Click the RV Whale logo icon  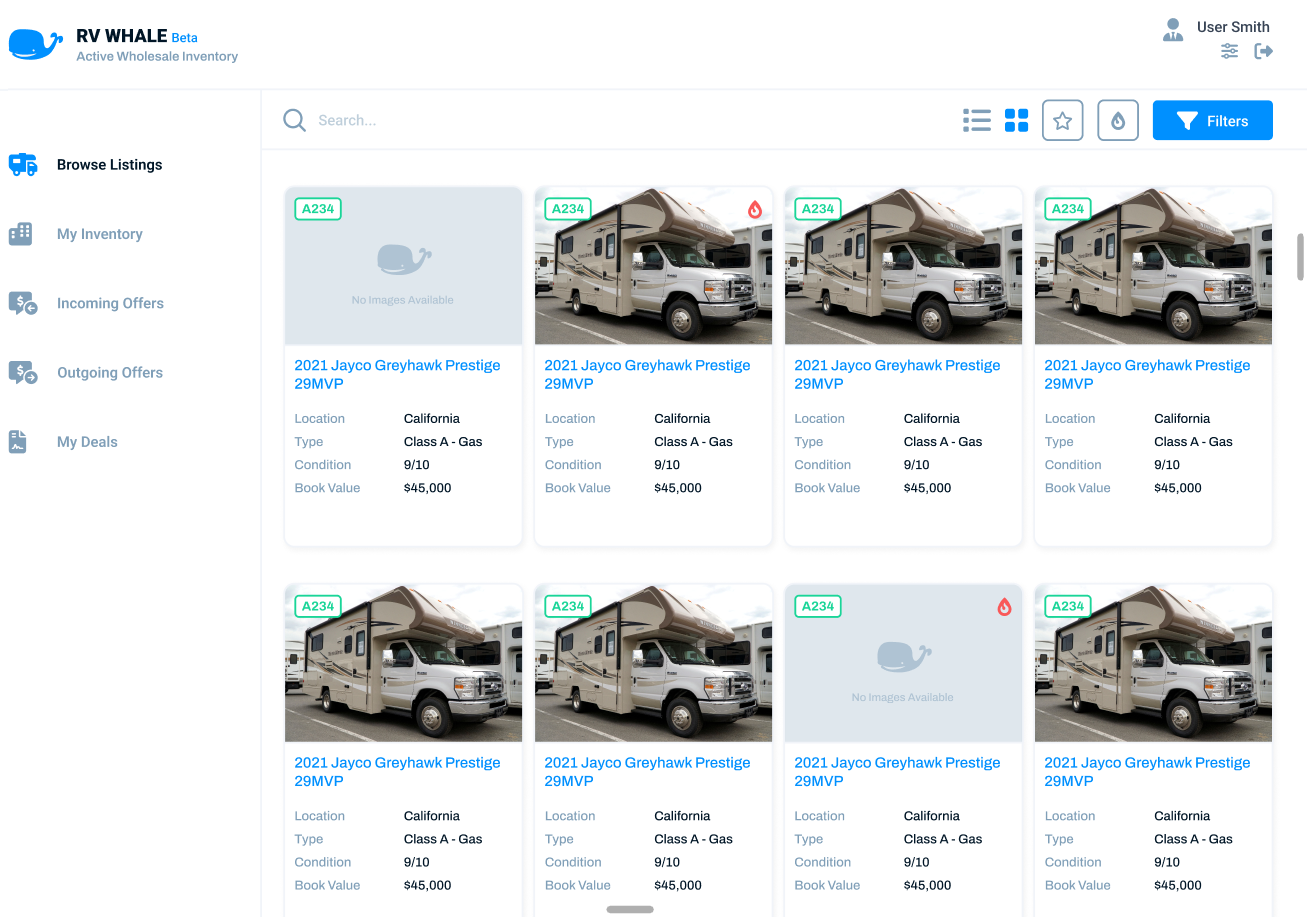point(36,45)
